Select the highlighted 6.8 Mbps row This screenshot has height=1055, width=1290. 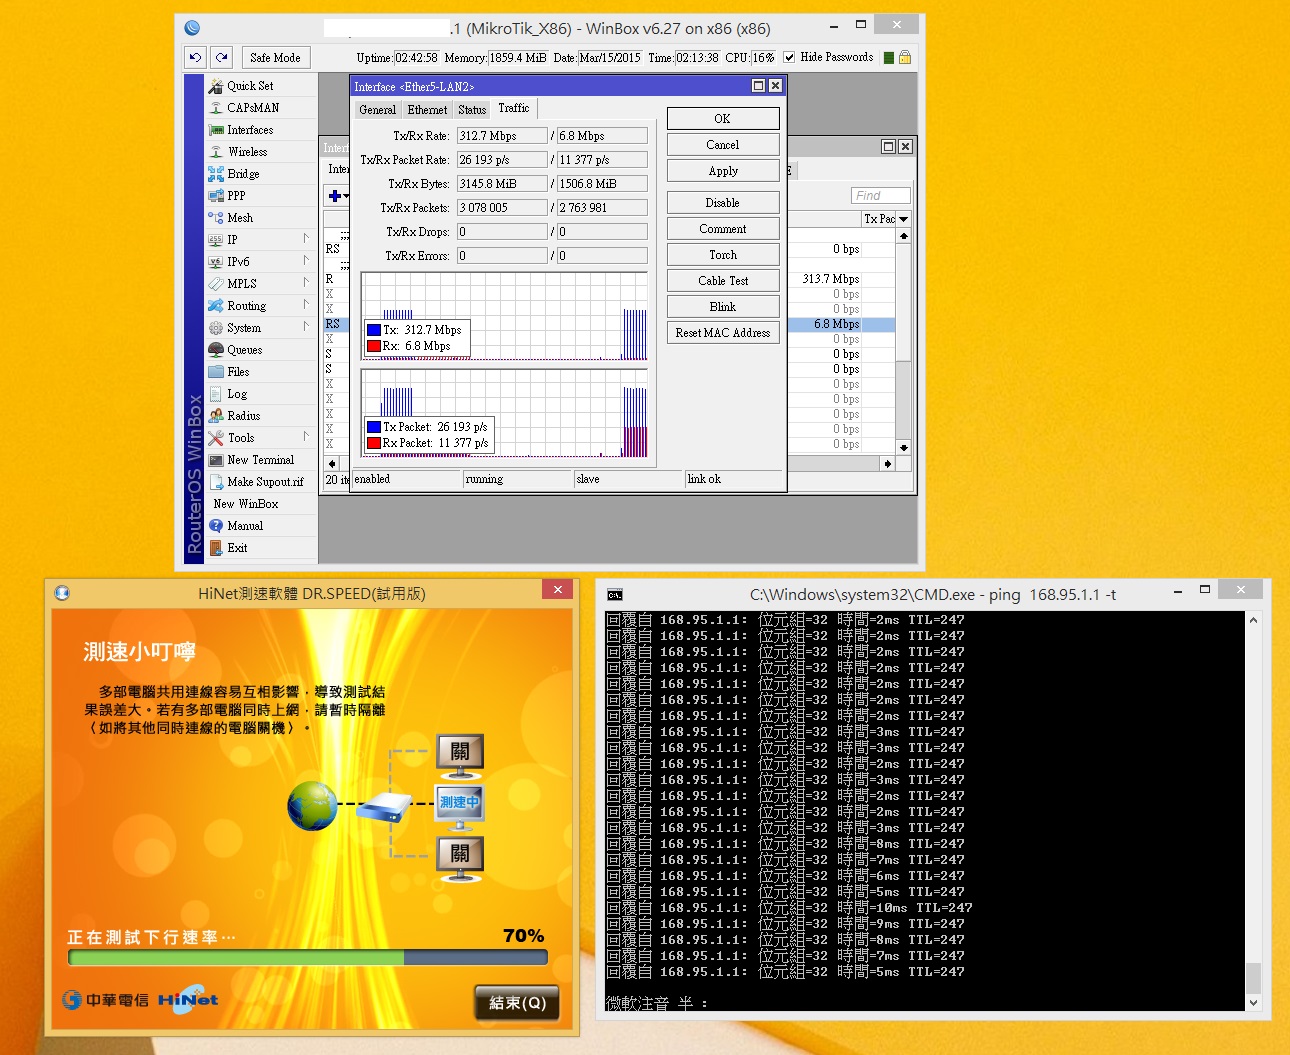[841, 324]
